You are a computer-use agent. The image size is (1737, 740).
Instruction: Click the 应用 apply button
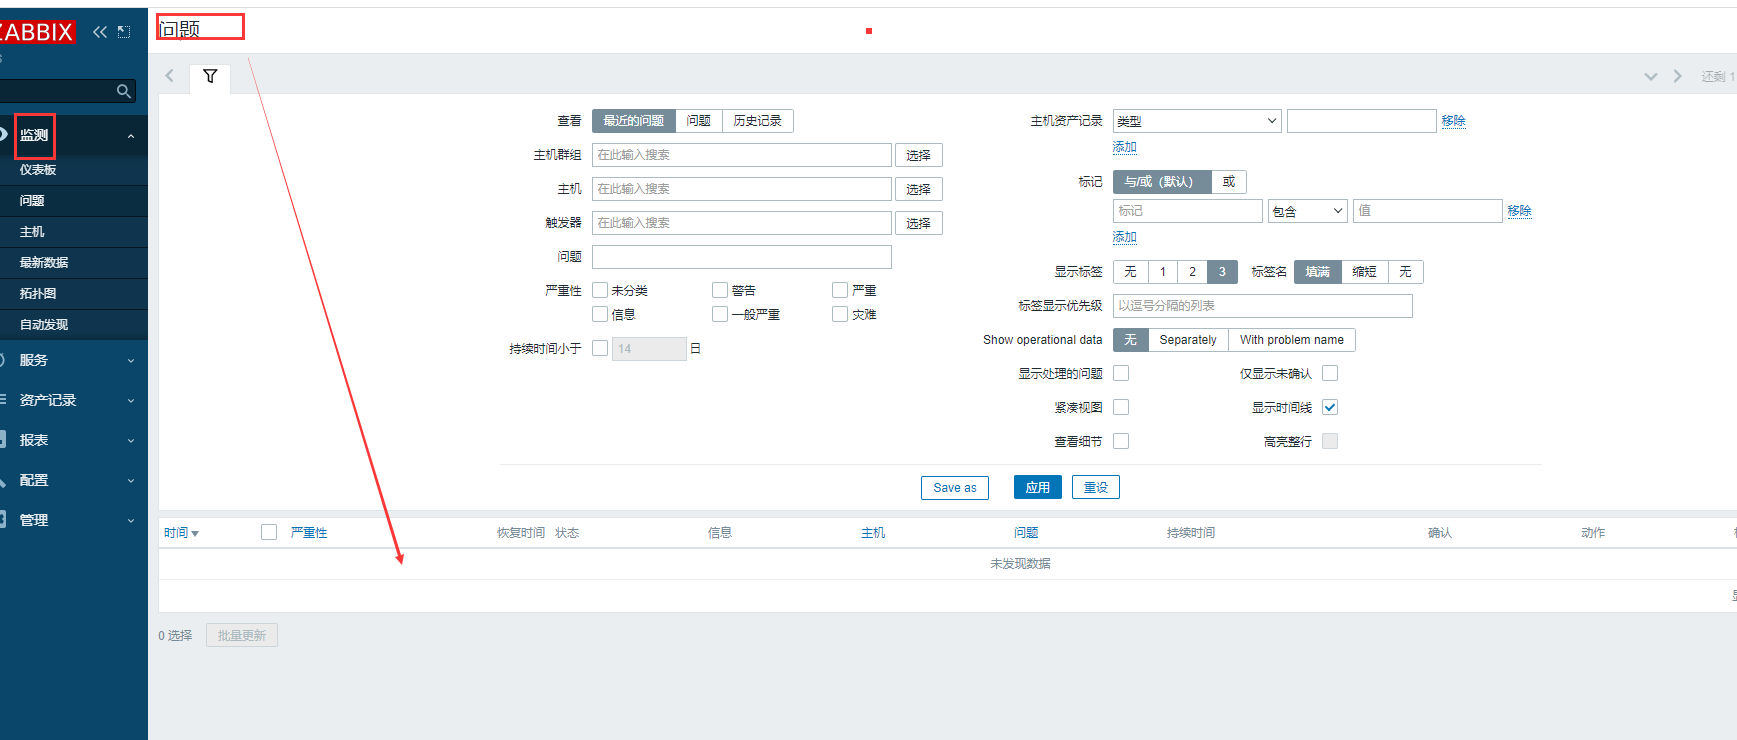point(1038,488)
